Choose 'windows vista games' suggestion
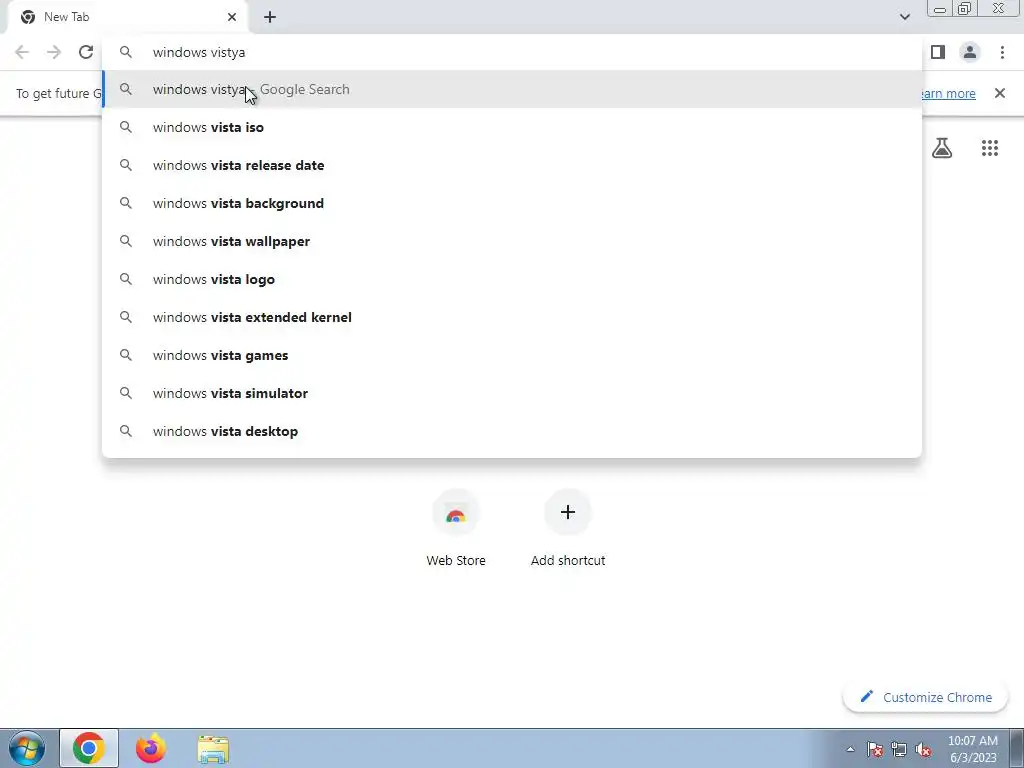Screen dimensions: 1024x768 [x=512, y=355]
